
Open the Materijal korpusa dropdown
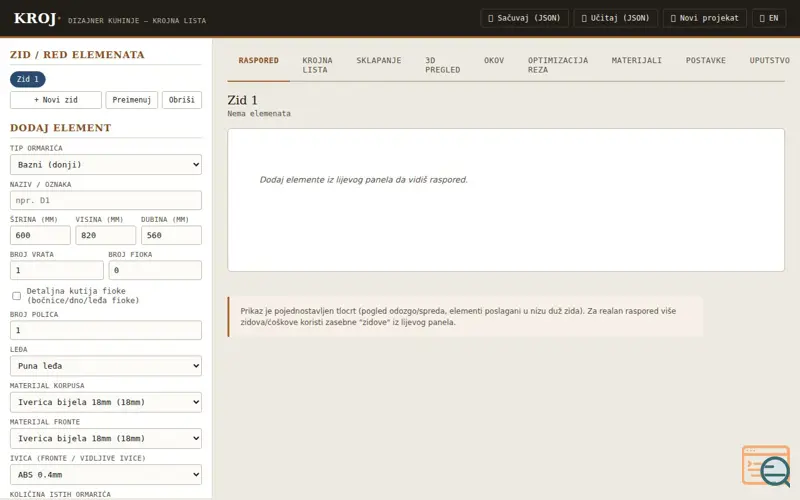pyautogui.click(x=106, y=402)
